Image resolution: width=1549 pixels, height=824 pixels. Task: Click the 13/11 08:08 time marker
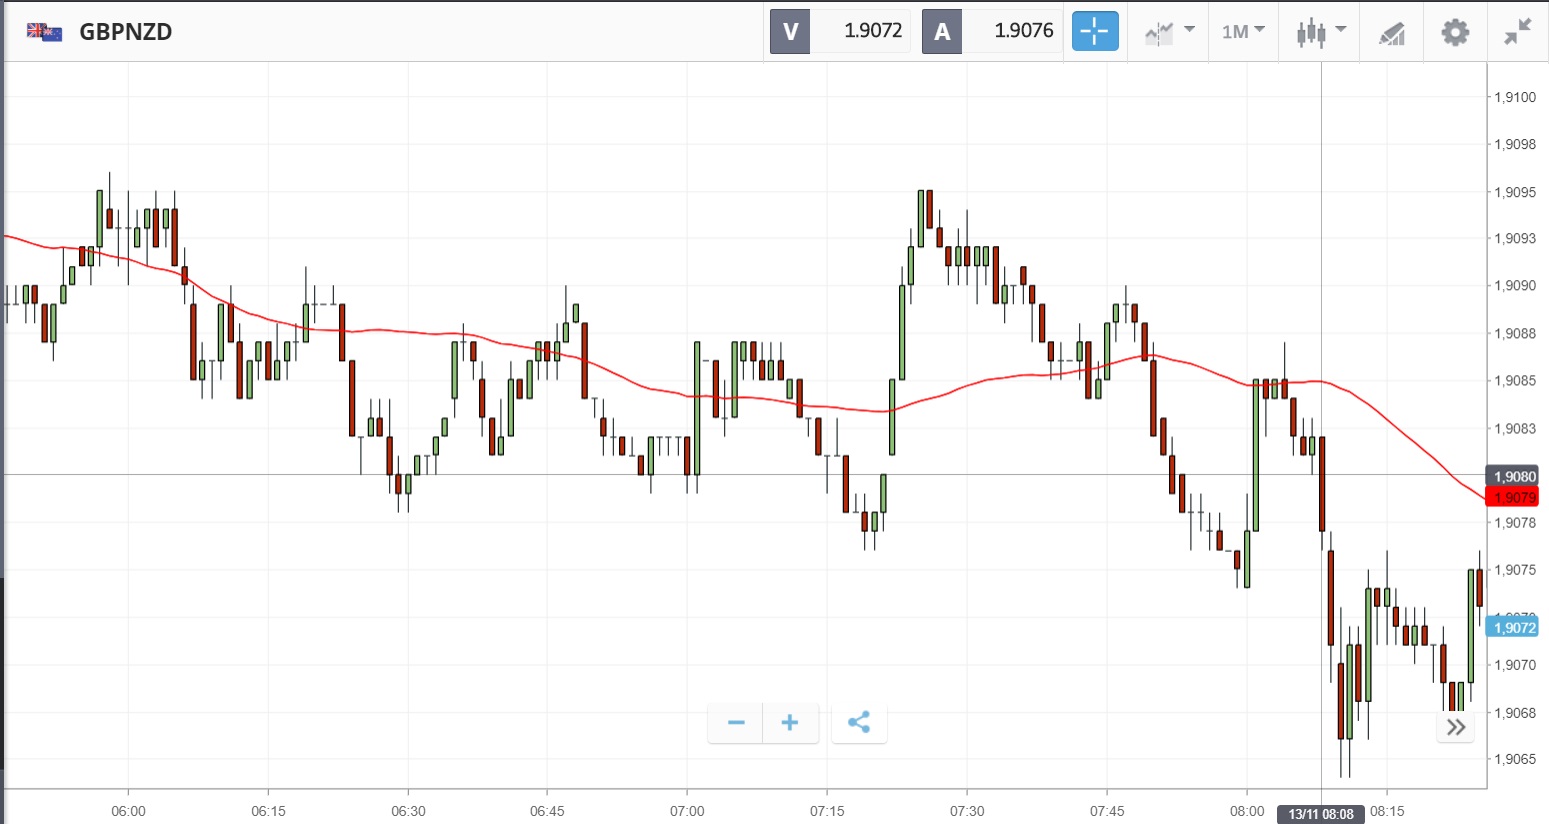pyautogui.click(x=1320, y=814)
